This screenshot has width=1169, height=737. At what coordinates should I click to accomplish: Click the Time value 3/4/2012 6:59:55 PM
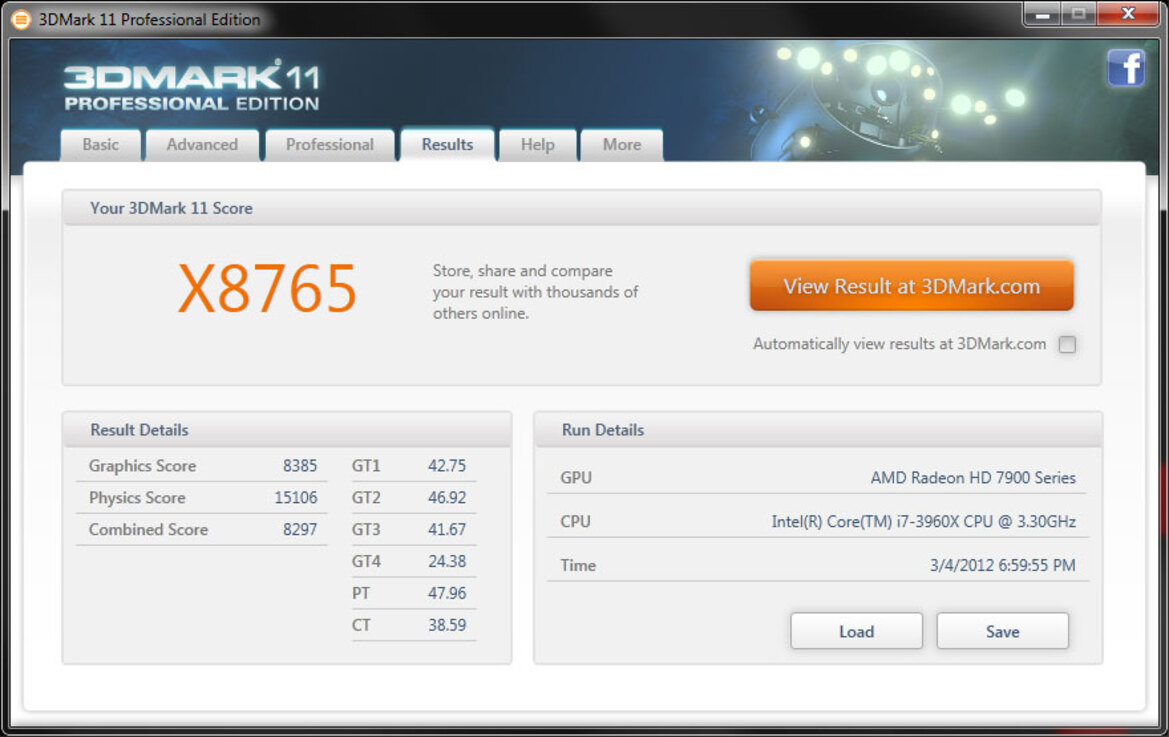(x=1002, y=565)
